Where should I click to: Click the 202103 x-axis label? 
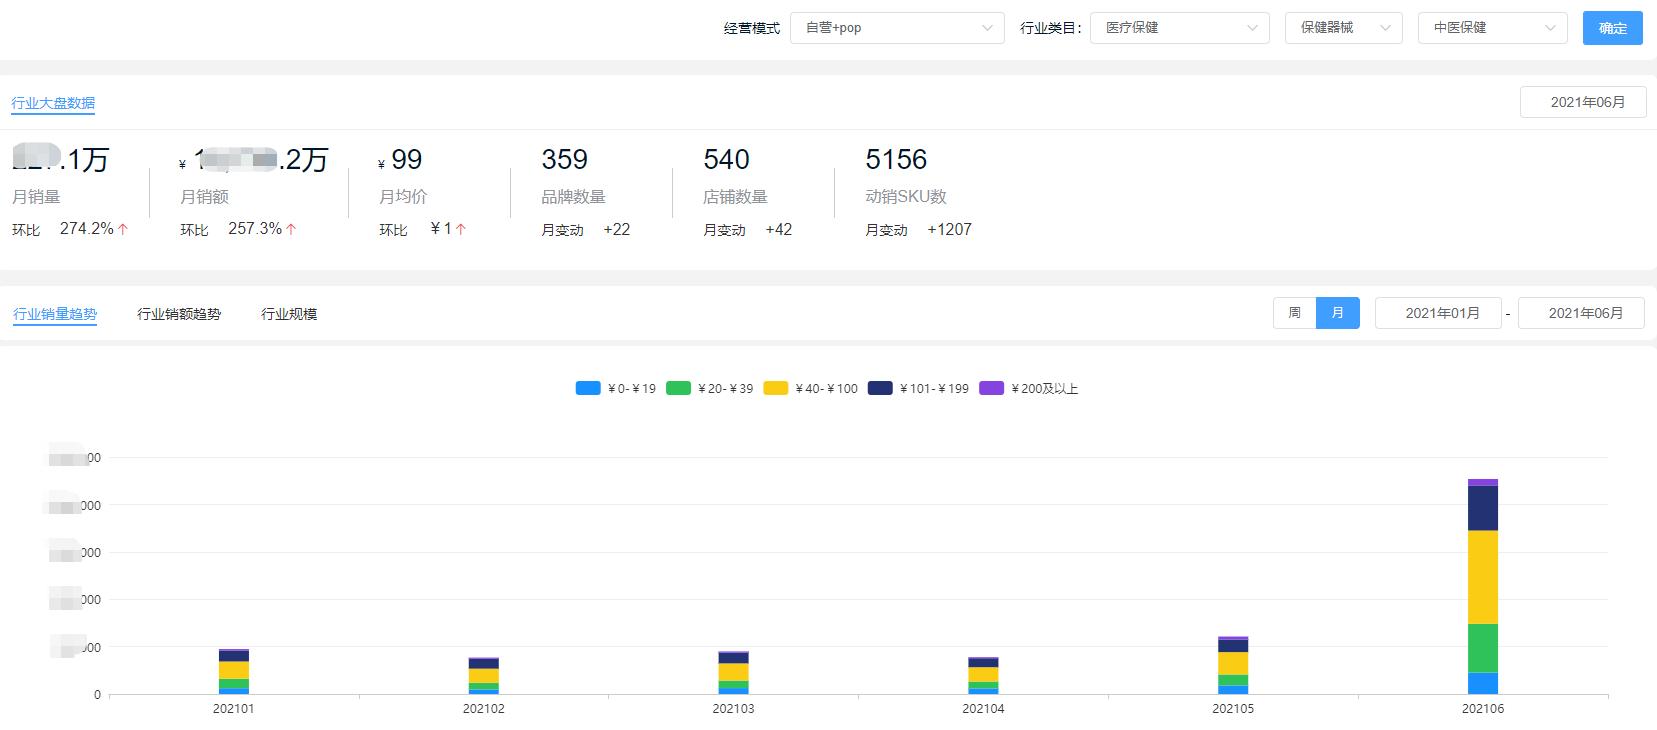[x=733, y=709]
